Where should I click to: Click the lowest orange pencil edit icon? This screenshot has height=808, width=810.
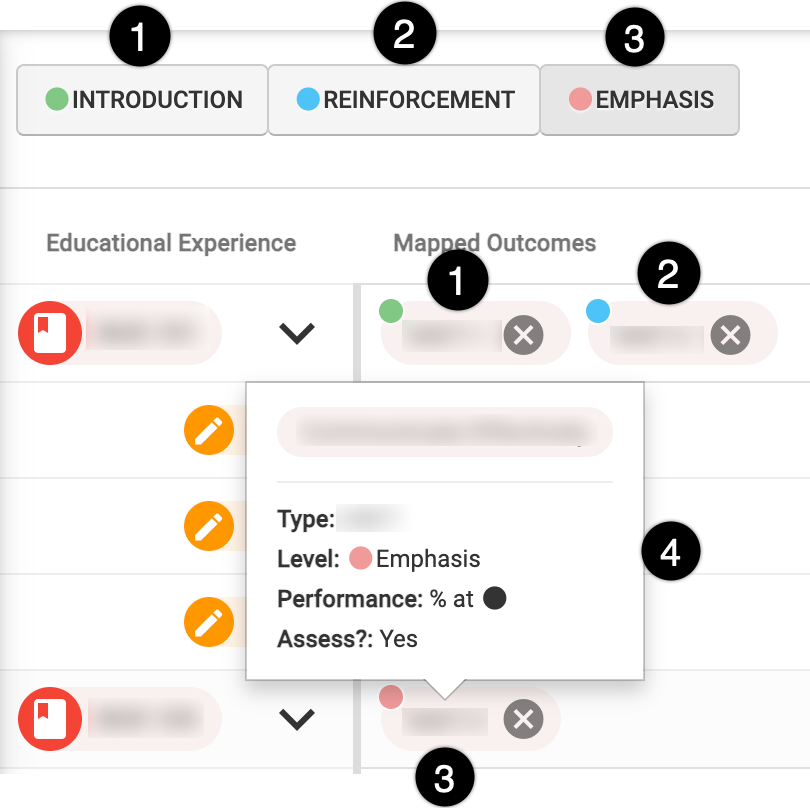point(209,623)
